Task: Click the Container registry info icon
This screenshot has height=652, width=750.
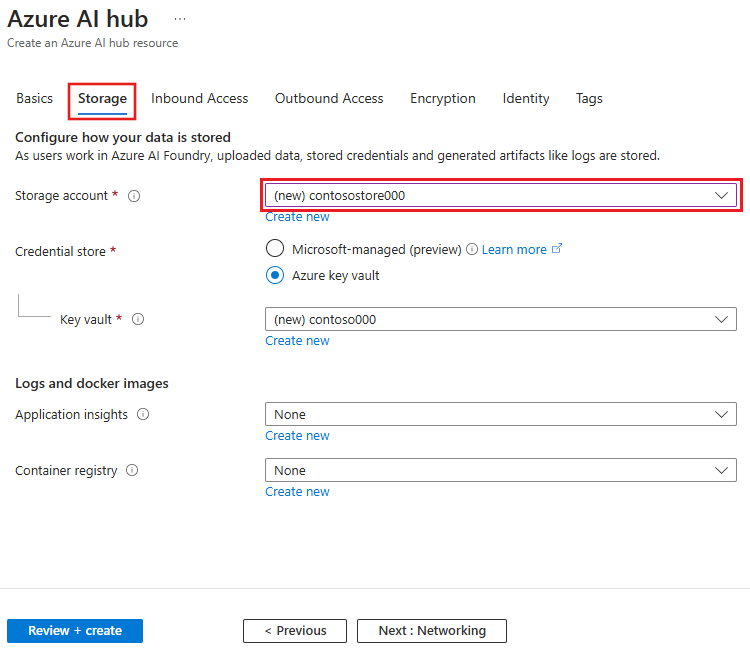Action: click(132, 470)
